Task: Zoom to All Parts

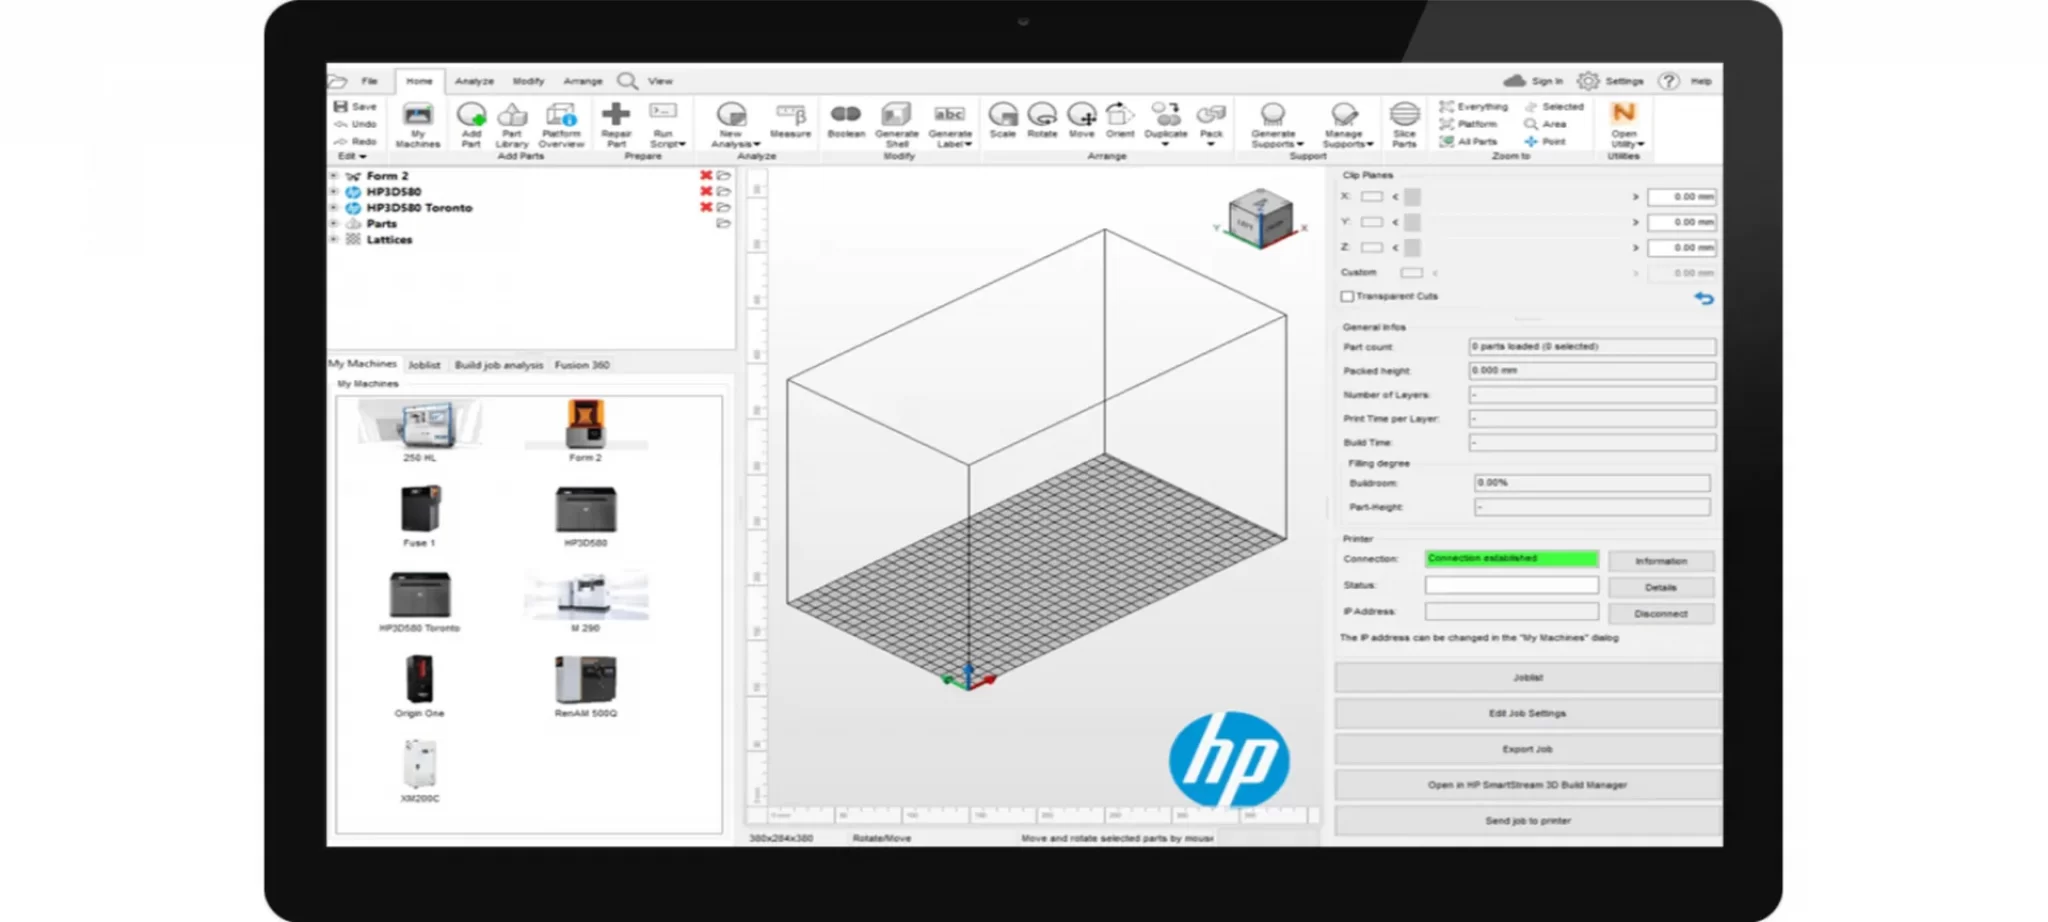Action: [1468, 141]
